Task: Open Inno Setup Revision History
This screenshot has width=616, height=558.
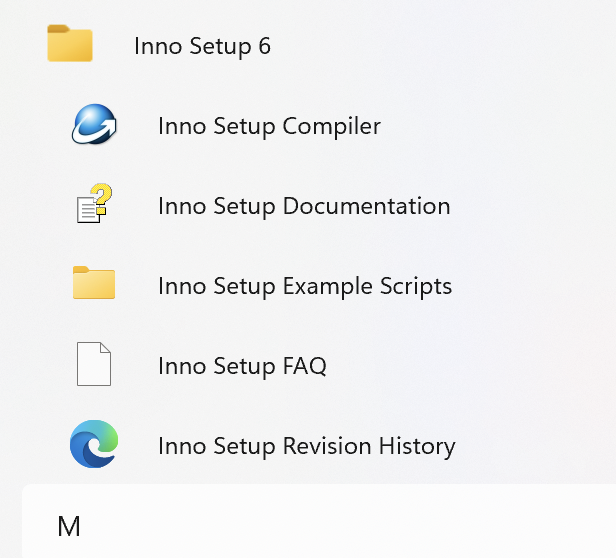Action: tap(306, 446)
